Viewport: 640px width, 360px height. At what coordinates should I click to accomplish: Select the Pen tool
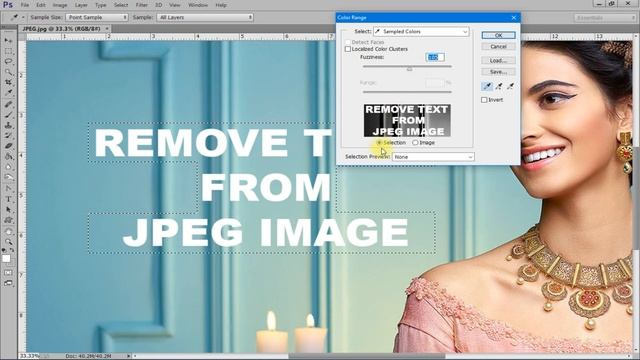(8, 189)
